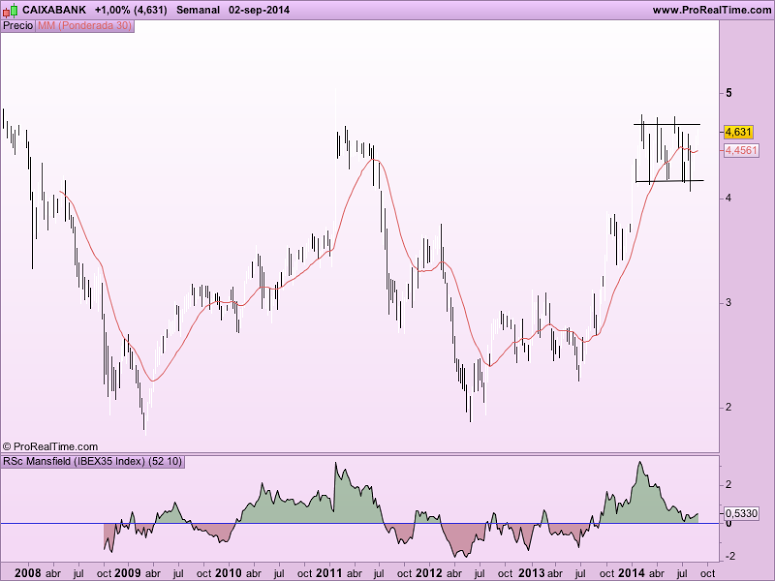This screenshot has width=775, height=581.
Task: Click the 0,5330 RSc value tag
Action: click(x=743, y=514)
